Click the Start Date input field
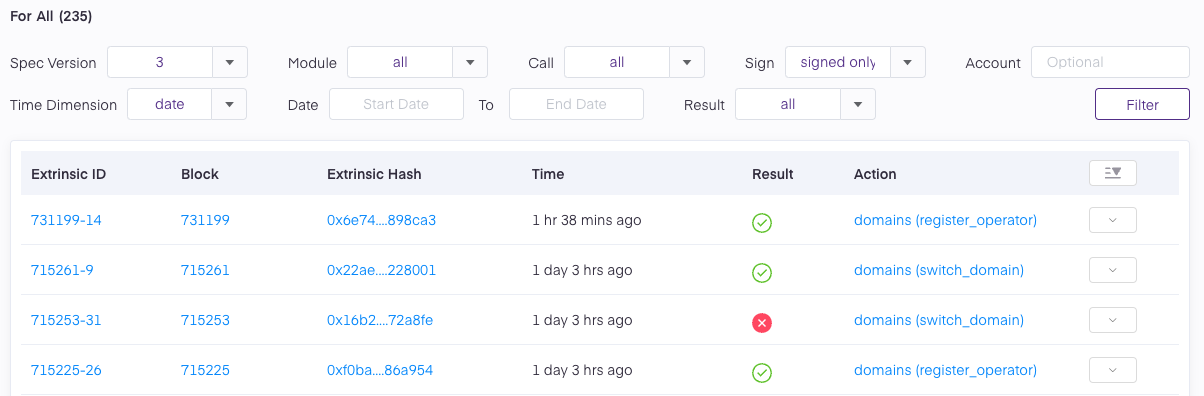Viewport: 1204px width, 396px height. pyautogui.click(x=396, y=104)
